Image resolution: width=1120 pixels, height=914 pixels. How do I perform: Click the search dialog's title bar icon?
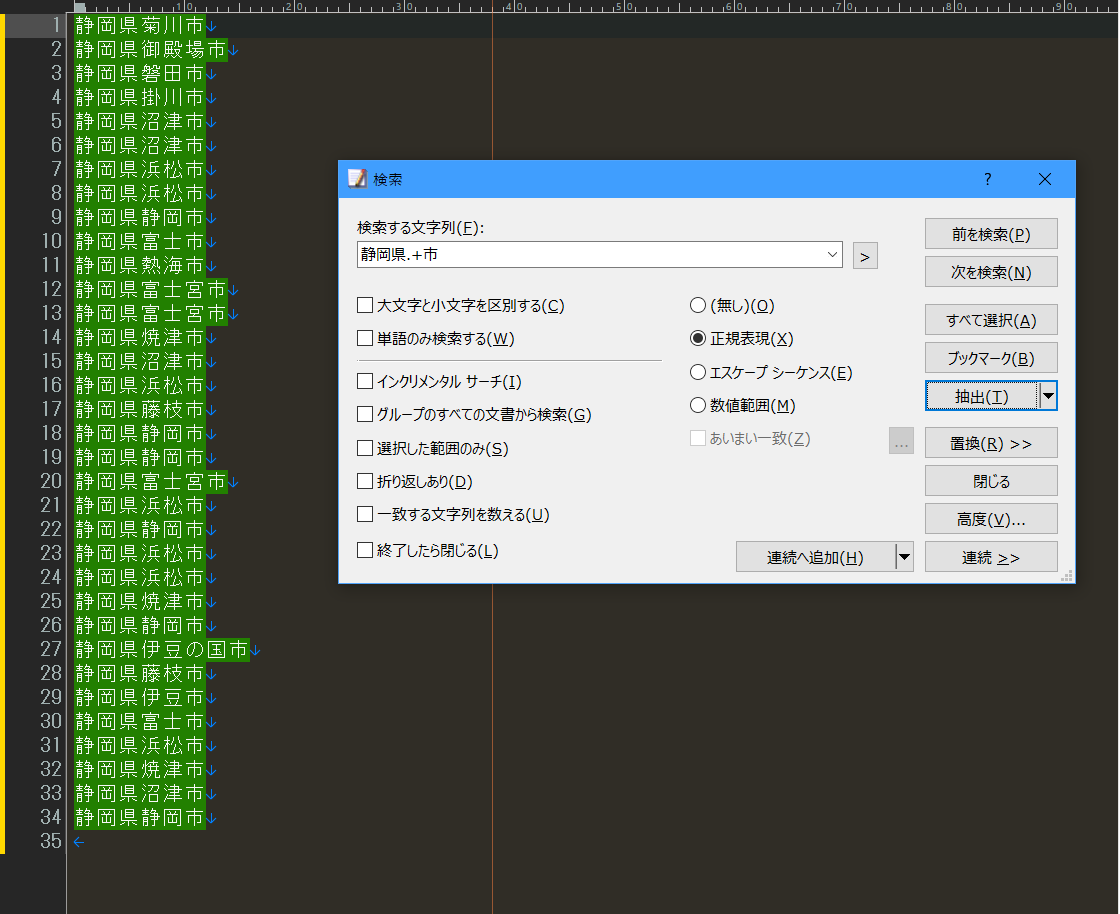357,179
